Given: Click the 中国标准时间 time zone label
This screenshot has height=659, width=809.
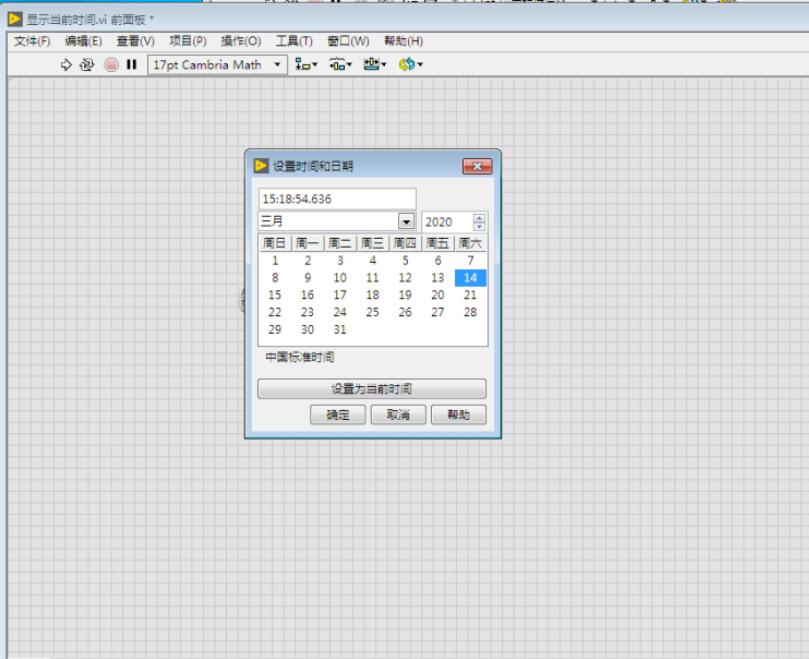Looking at the screenshot, I should point(300,357).
